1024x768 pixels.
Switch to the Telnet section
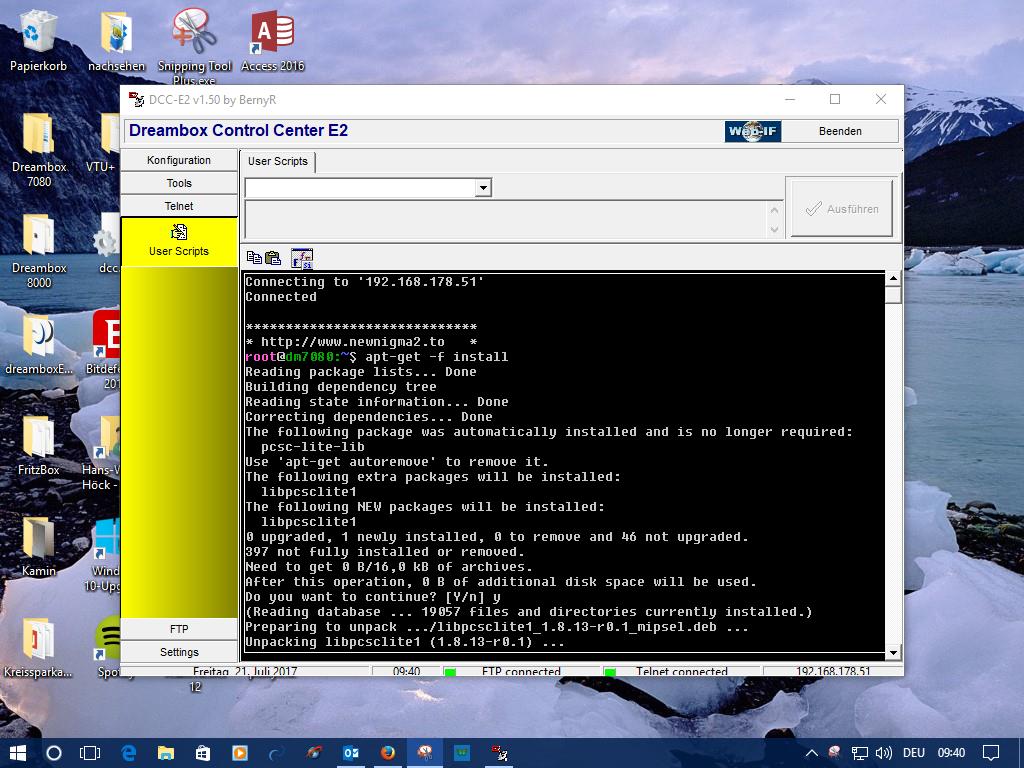click(179, 206)
